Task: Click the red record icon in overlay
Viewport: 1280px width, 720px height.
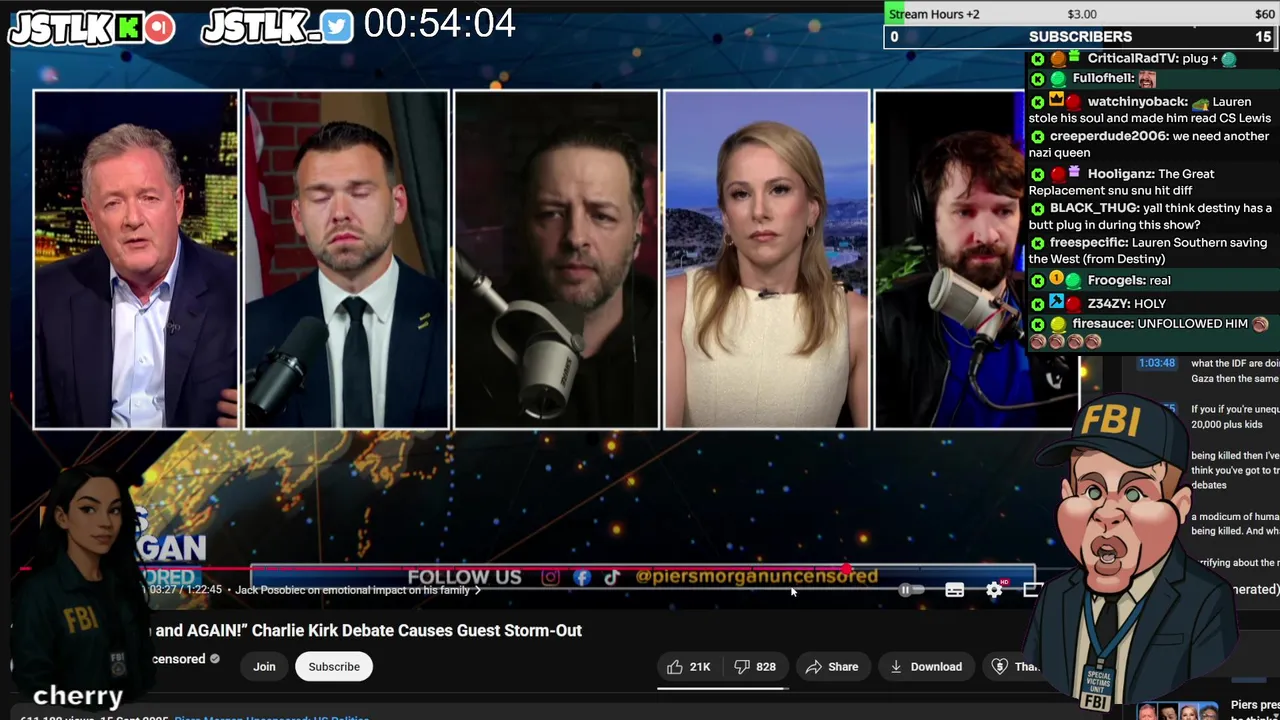Action: (159, 28)
